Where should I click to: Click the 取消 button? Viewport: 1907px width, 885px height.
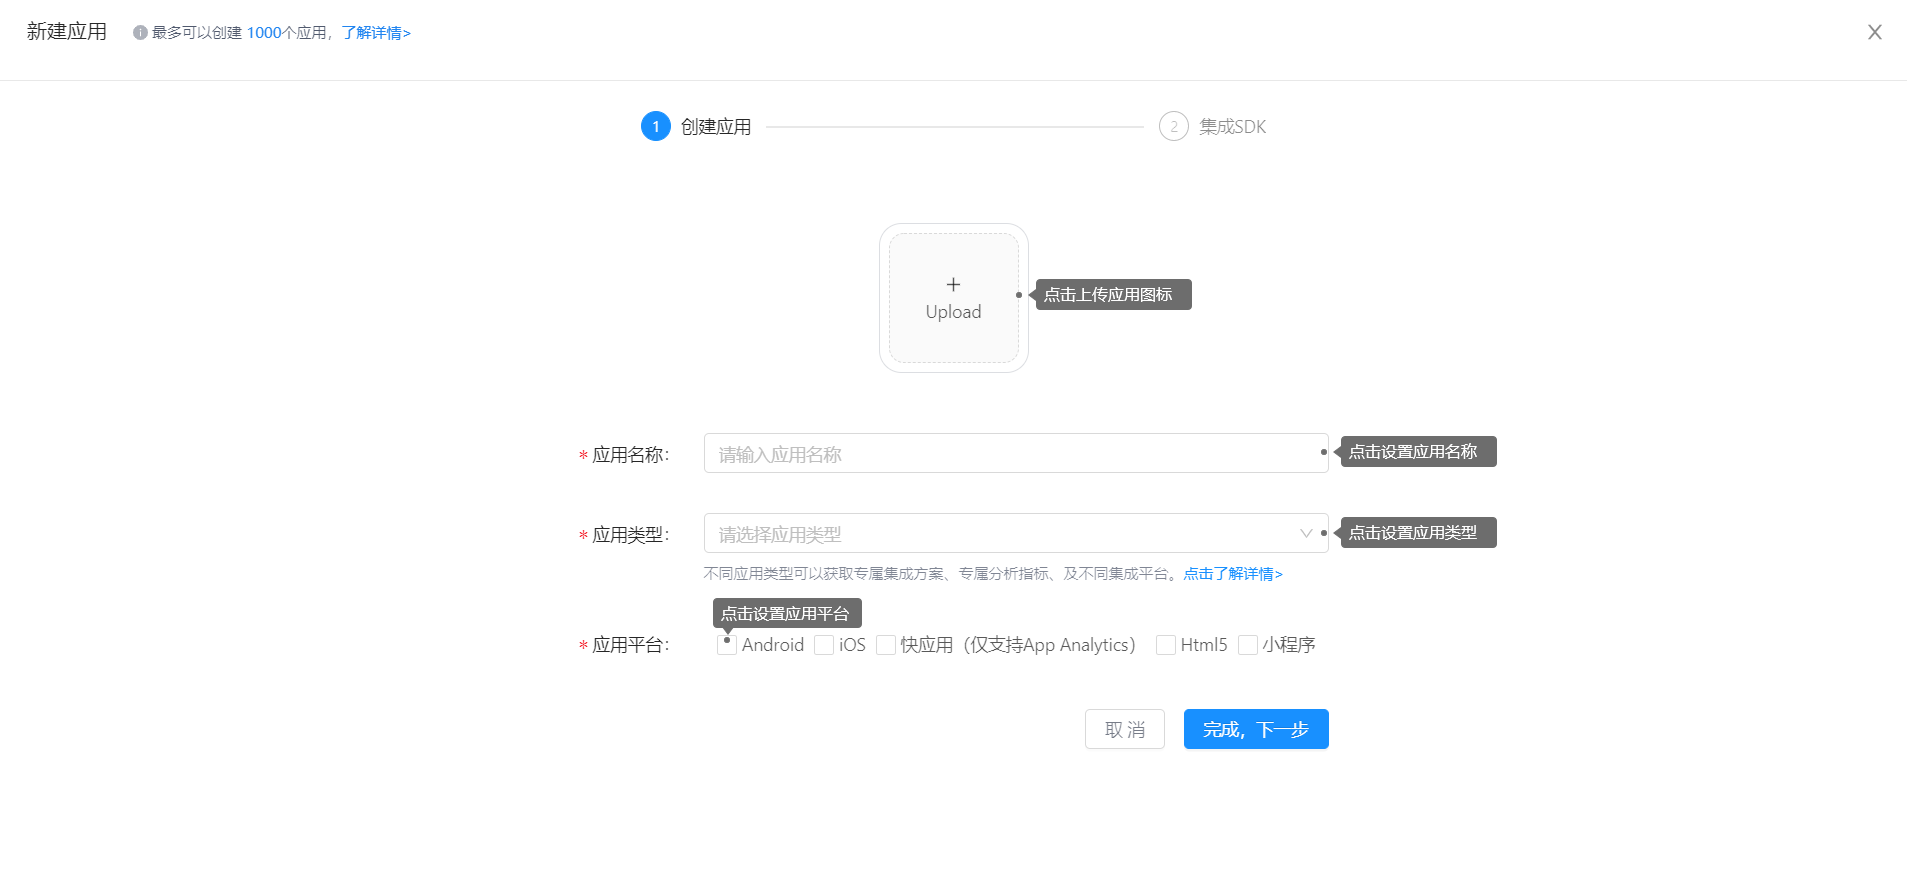(1125, 729)
